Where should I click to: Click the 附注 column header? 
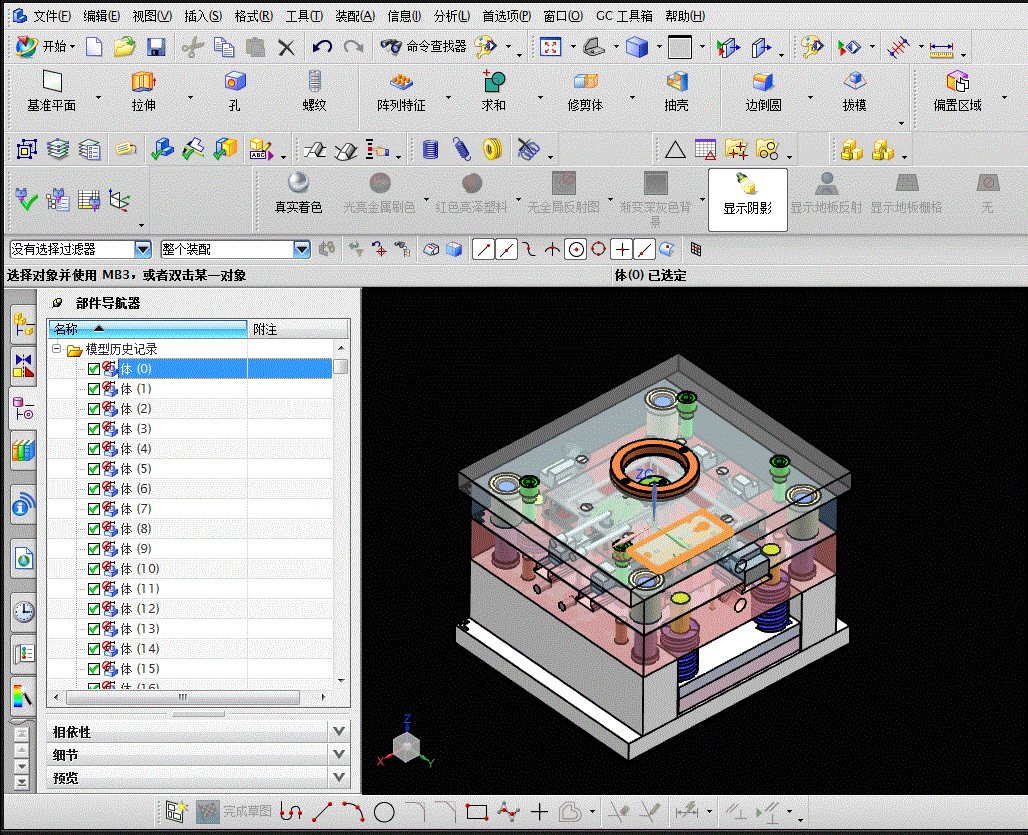298,329
